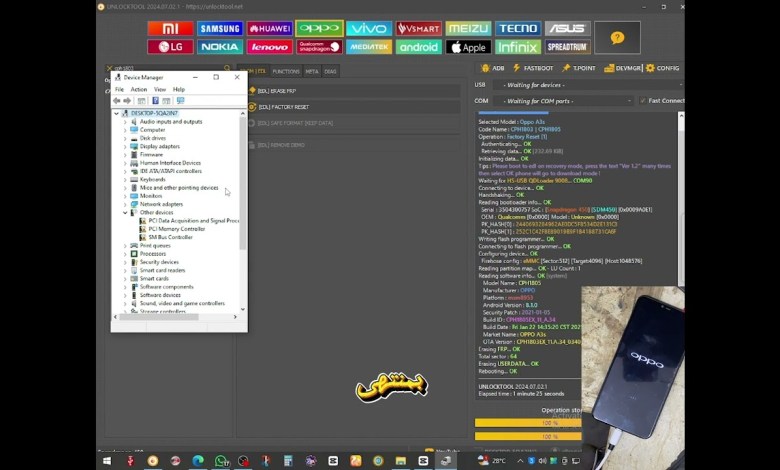Choose the Huawei brand icon
Image resolution: width=780 pixels, height=470 pixels.
click(x=269, y=29)
